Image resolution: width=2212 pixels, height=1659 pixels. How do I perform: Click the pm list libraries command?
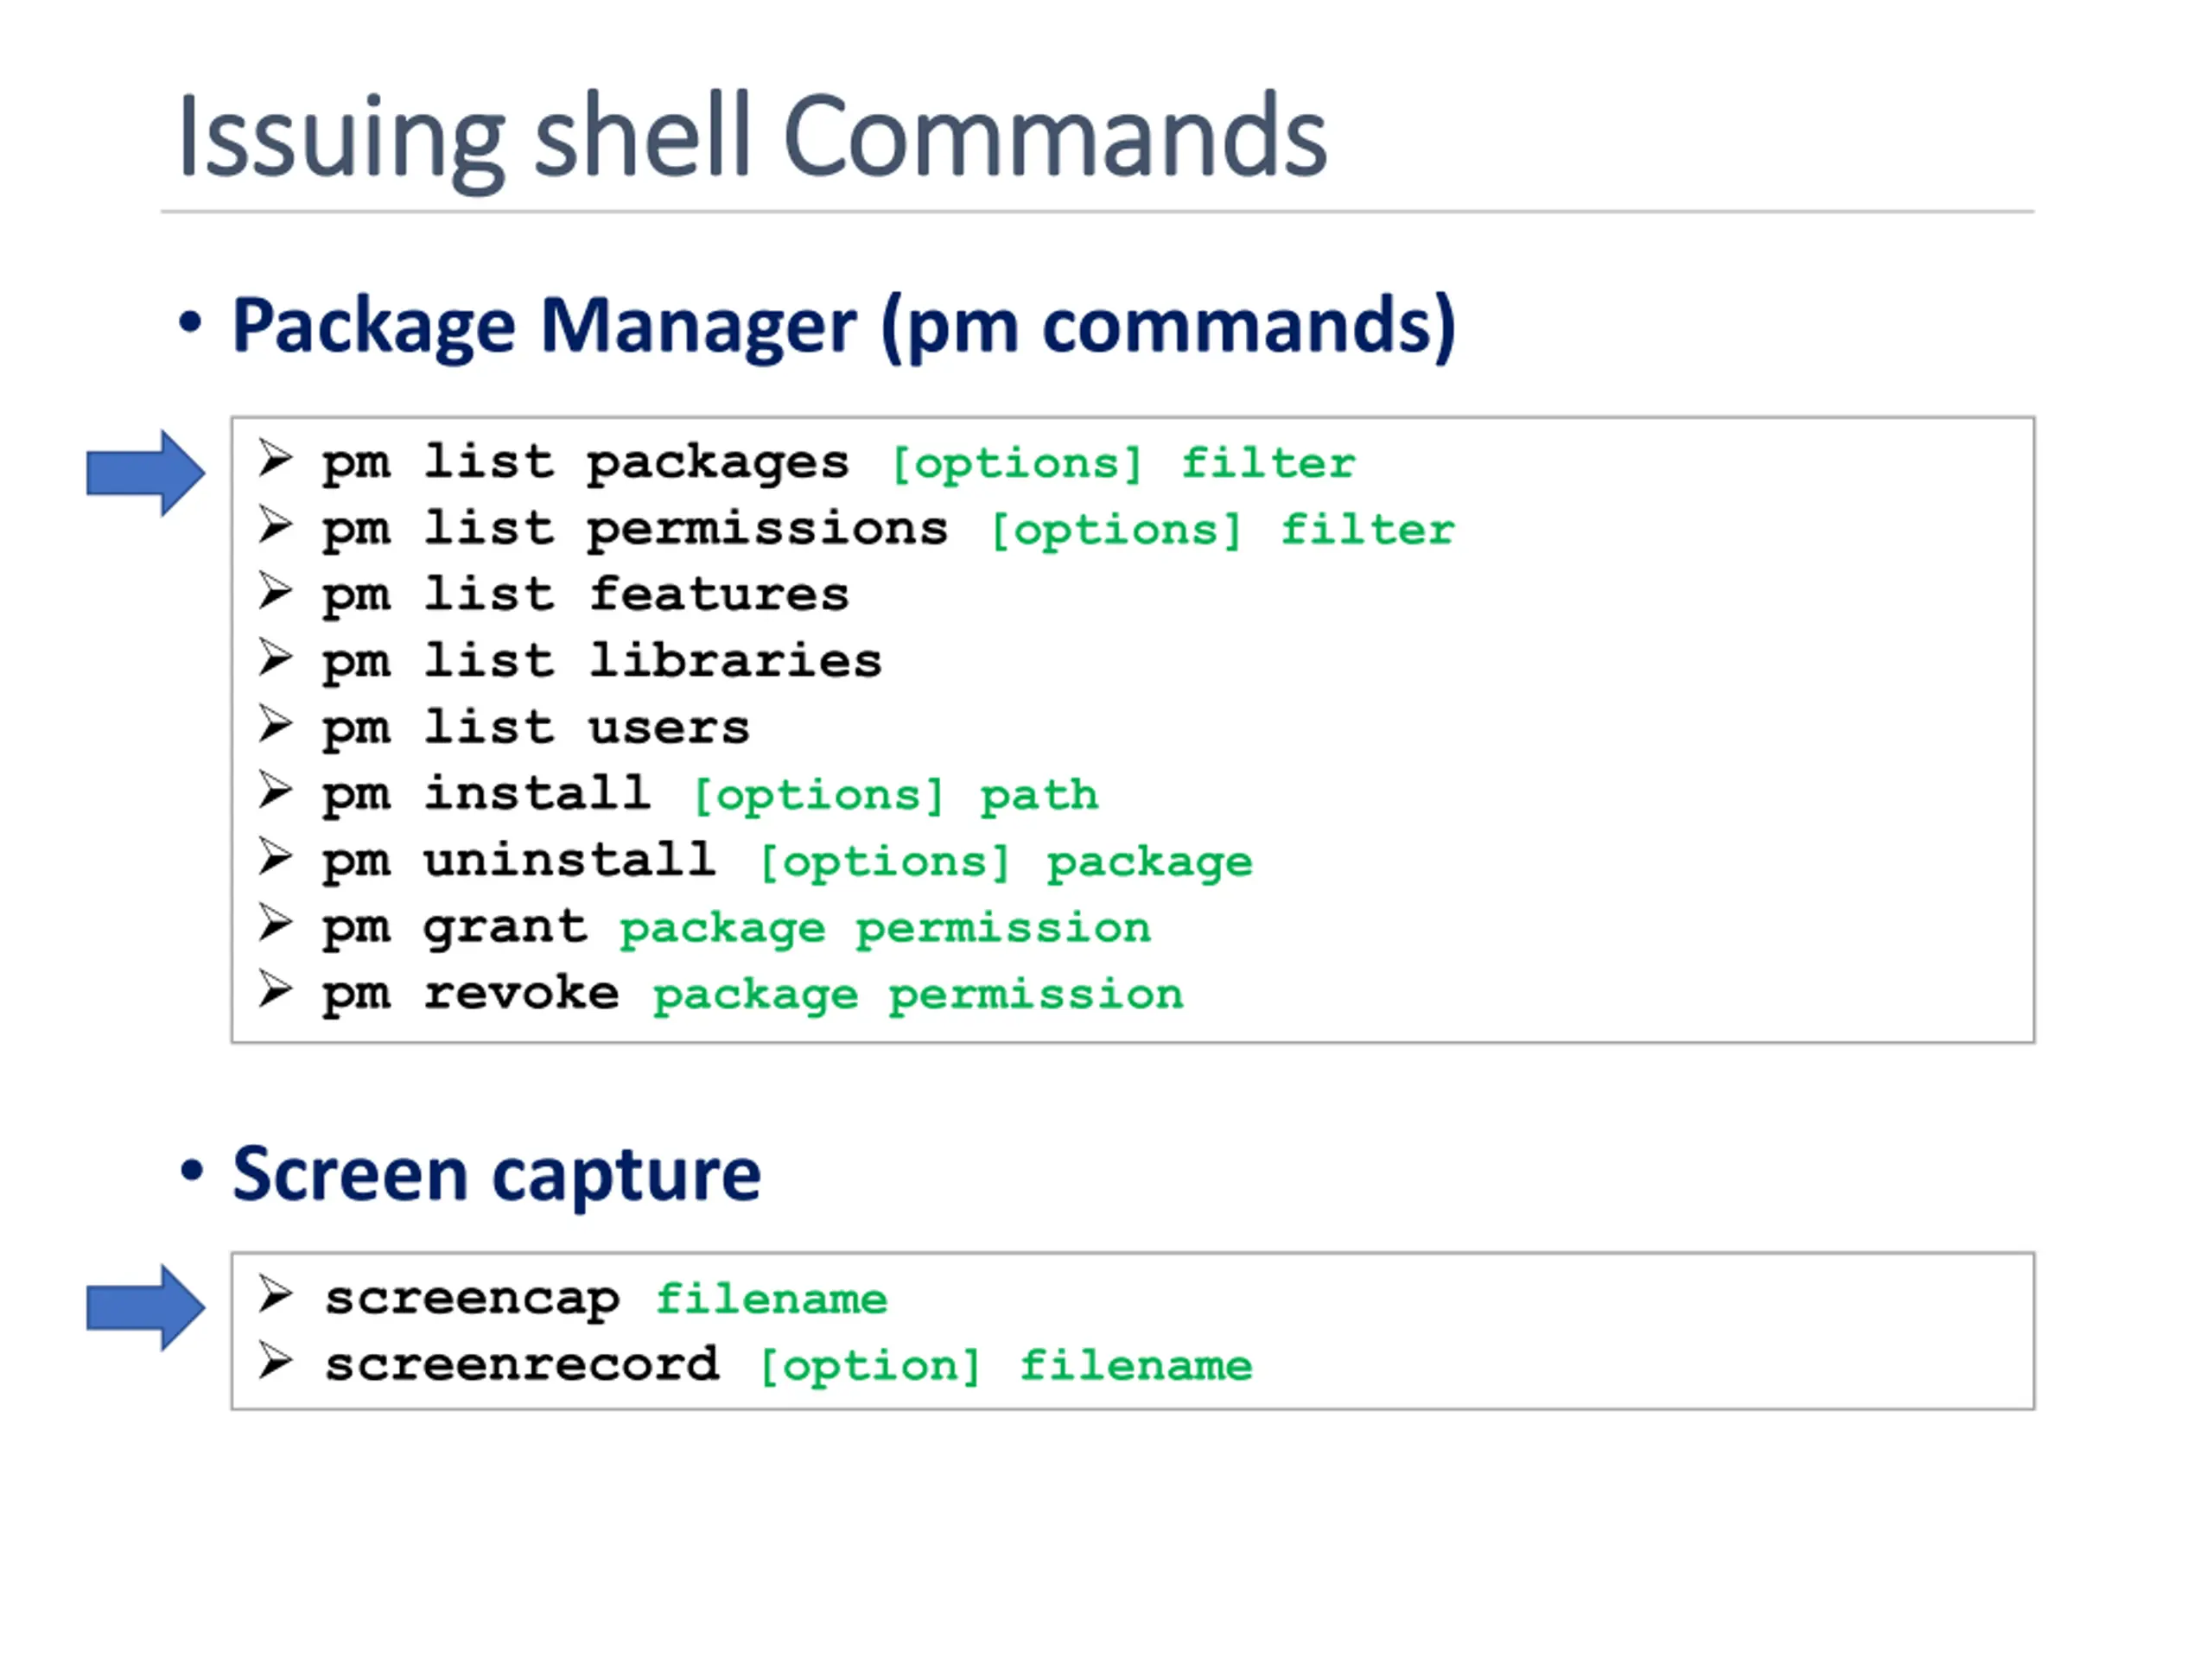coord(602,661)
